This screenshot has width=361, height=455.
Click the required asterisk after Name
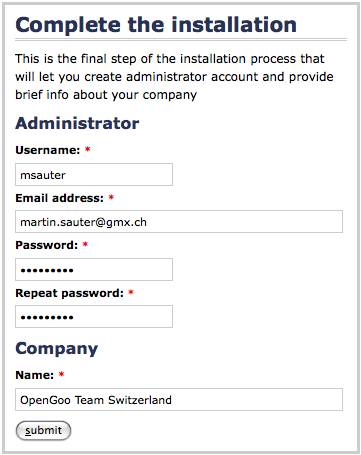coord(61,374)
